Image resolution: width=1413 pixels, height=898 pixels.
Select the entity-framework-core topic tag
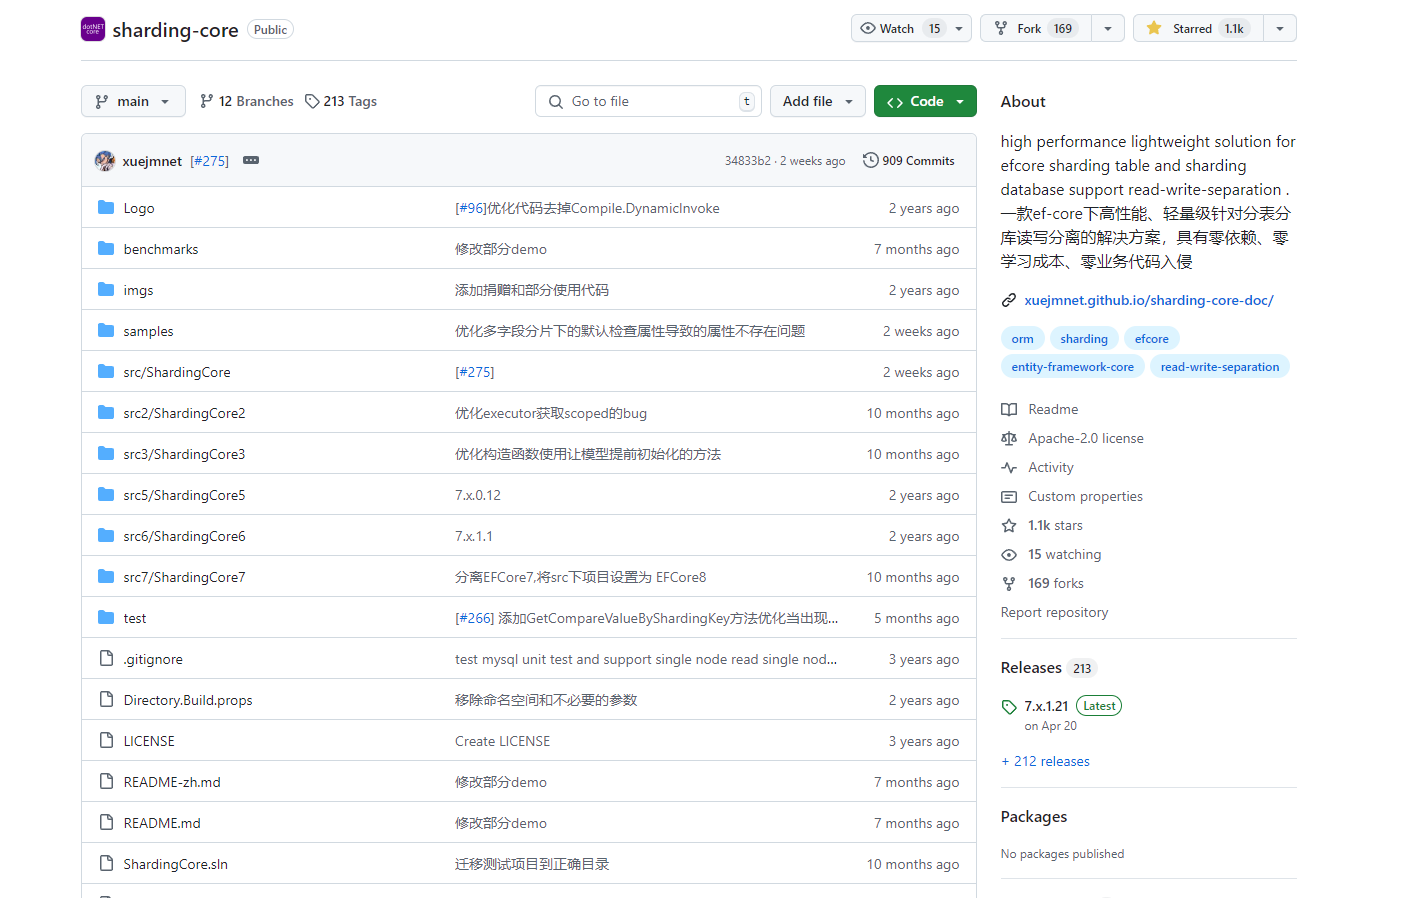click(x=1073, y=367)
